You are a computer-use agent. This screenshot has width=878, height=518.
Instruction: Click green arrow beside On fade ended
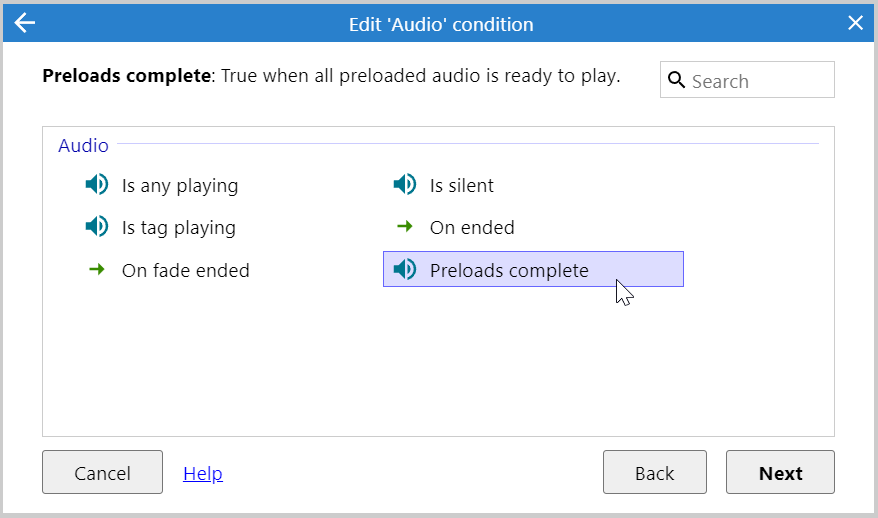click(97, 269)
